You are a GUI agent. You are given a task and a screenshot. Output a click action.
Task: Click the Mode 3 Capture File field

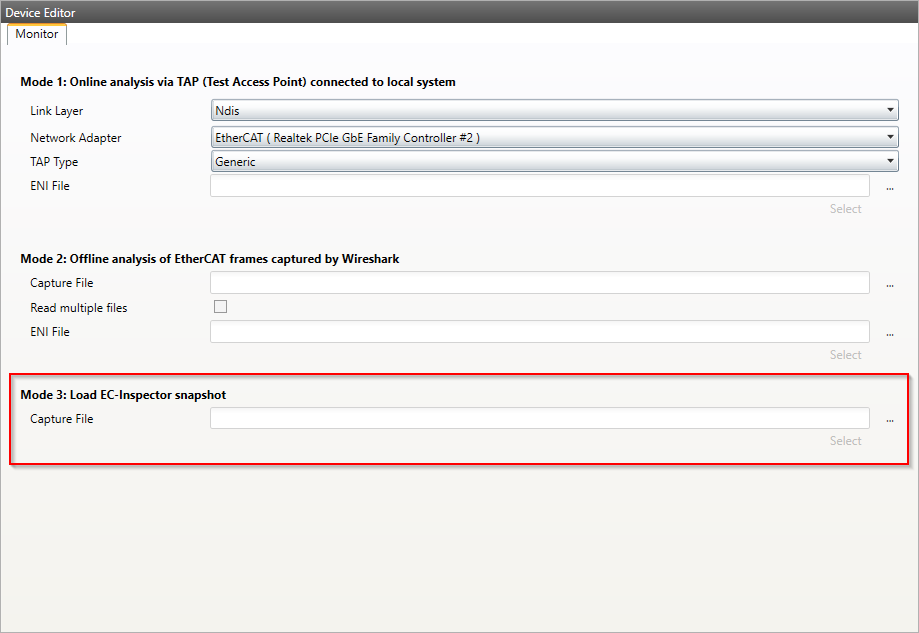(x=539, y=419)
